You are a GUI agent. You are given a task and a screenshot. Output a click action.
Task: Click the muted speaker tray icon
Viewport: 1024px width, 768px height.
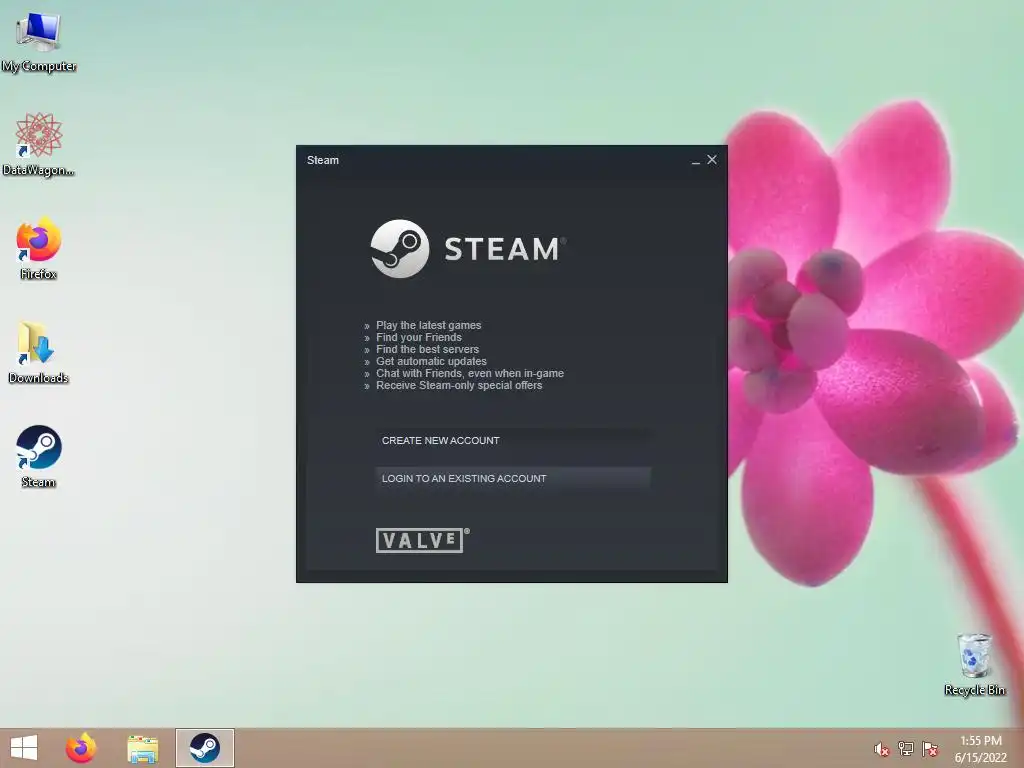coord(881,749)
